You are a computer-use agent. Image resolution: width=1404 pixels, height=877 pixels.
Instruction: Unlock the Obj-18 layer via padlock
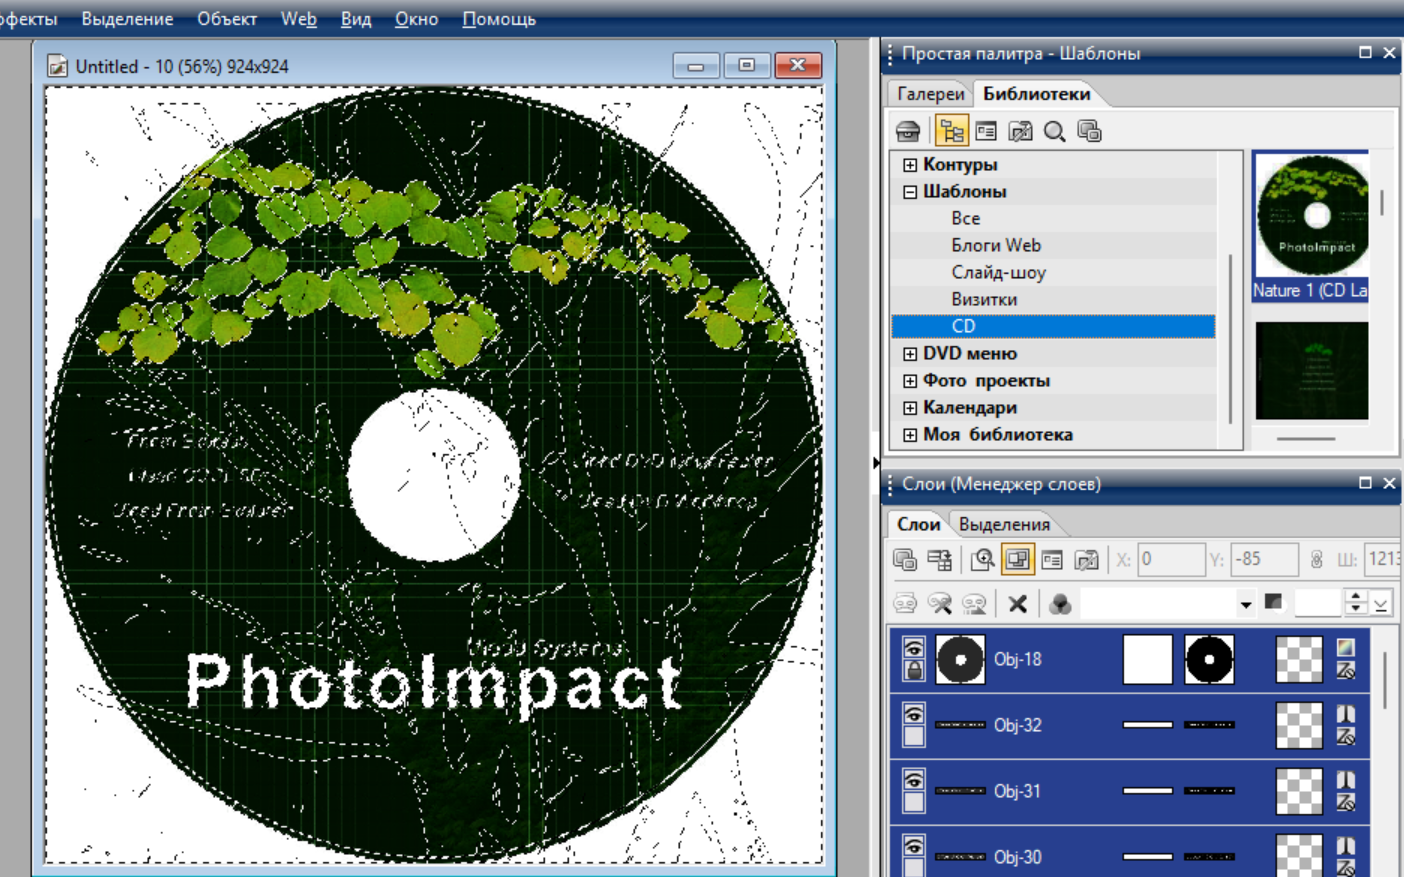click(914, 671)
